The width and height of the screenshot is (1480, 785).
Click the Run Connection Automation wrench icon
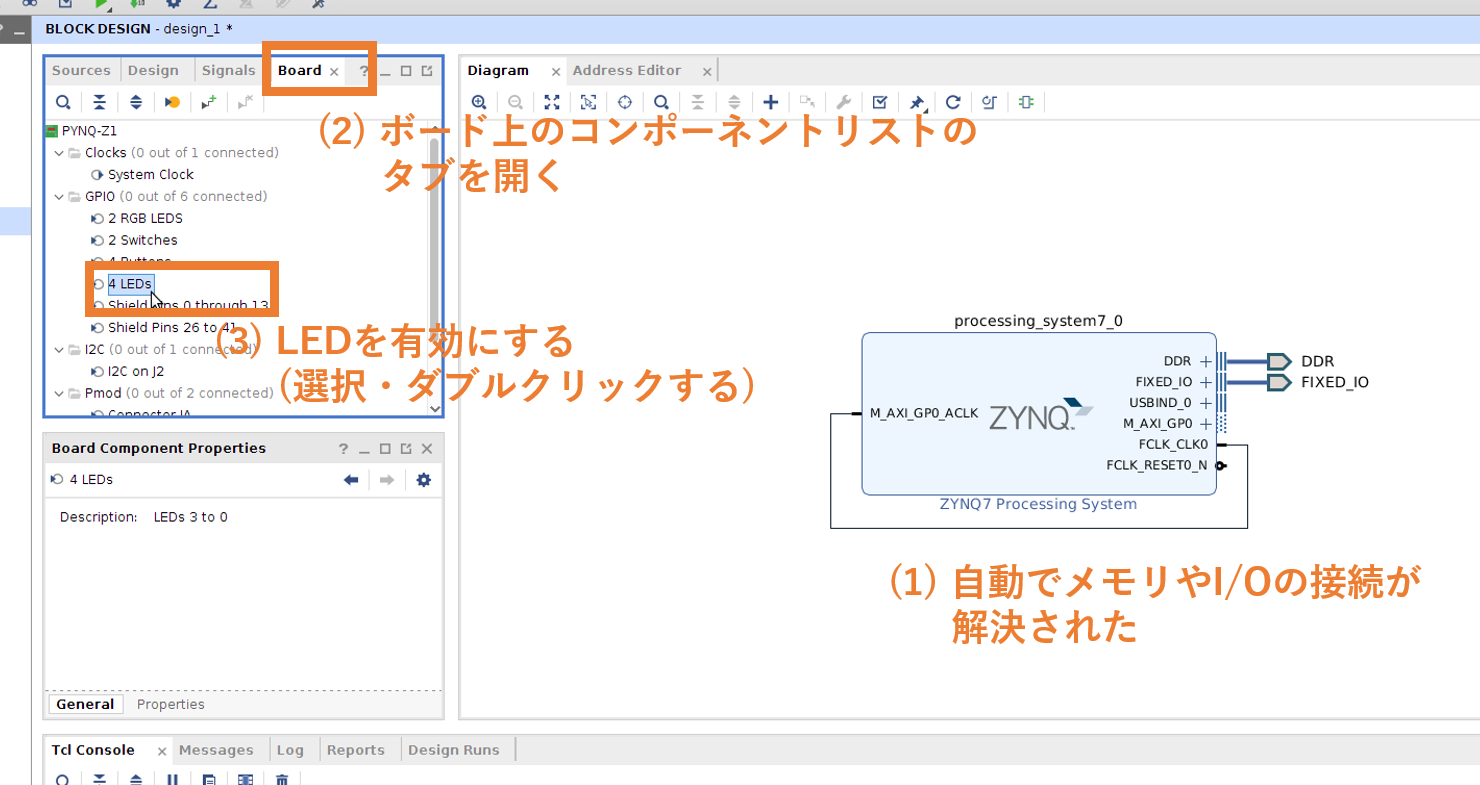[845, 101]
